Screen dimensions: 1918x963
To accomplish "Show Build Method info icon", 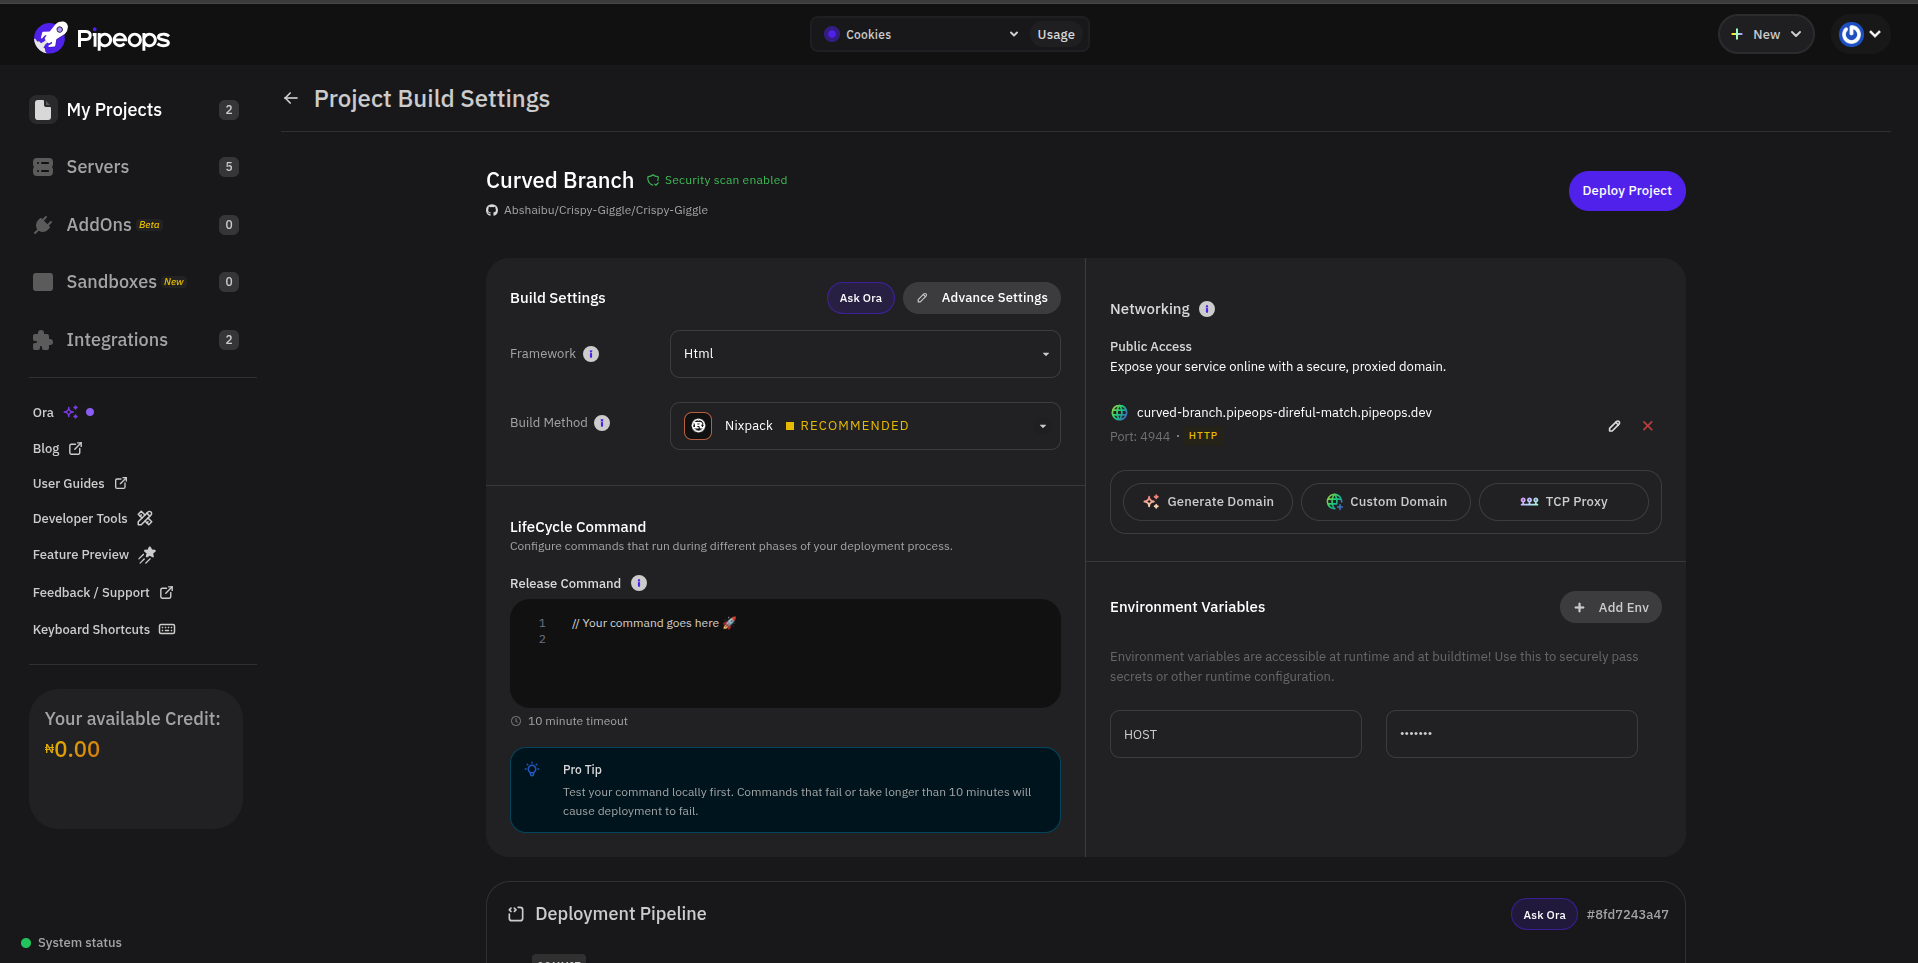I will (x=602, y=423).
